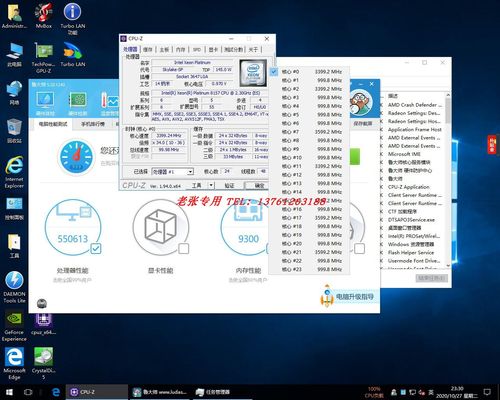Image resolution: width=500 pixels, height=400 pixels.
Task: Click the 工具 button in CPU-Z
Action: tap(196, 185)
